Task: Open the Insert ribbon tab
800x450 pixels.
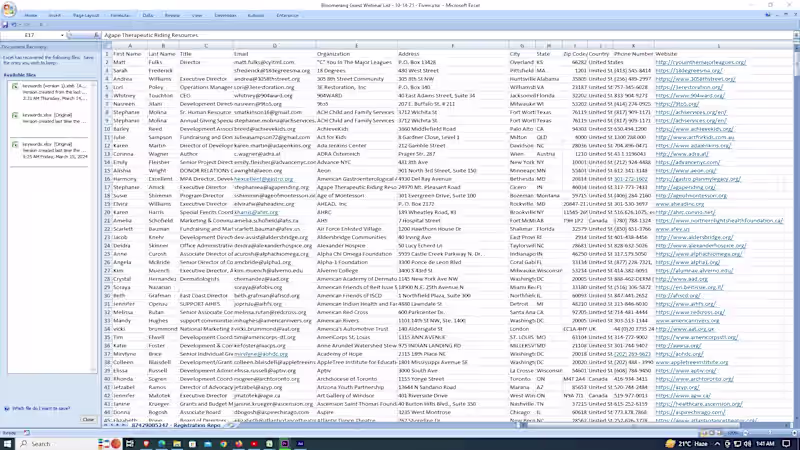Action: tap(55, 15)
